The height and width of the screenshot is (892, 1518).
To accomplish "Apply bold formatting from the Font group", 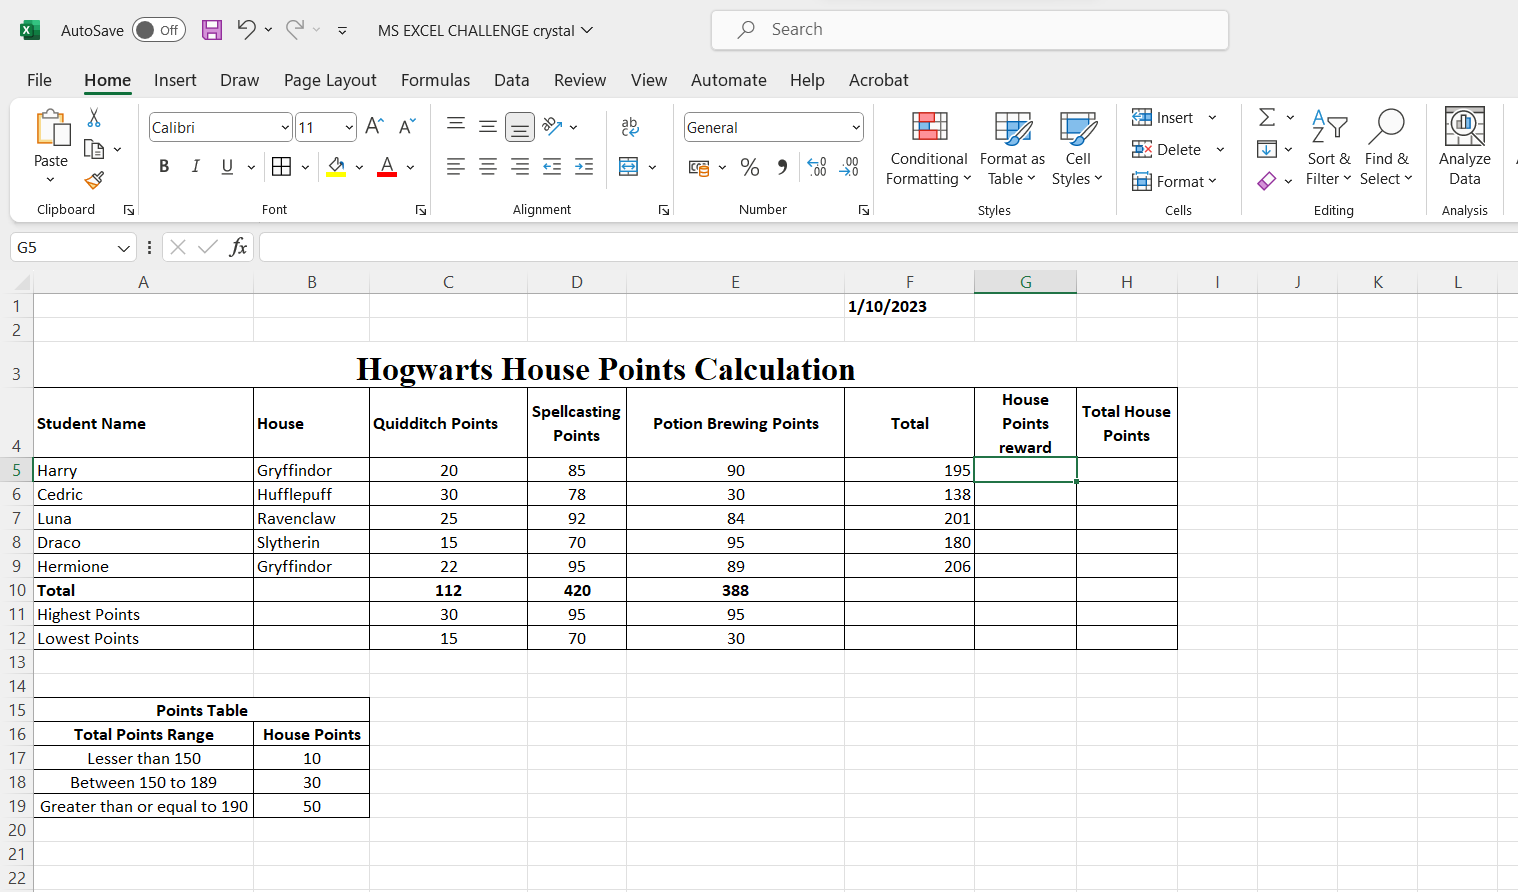I will tap(163, 166).
